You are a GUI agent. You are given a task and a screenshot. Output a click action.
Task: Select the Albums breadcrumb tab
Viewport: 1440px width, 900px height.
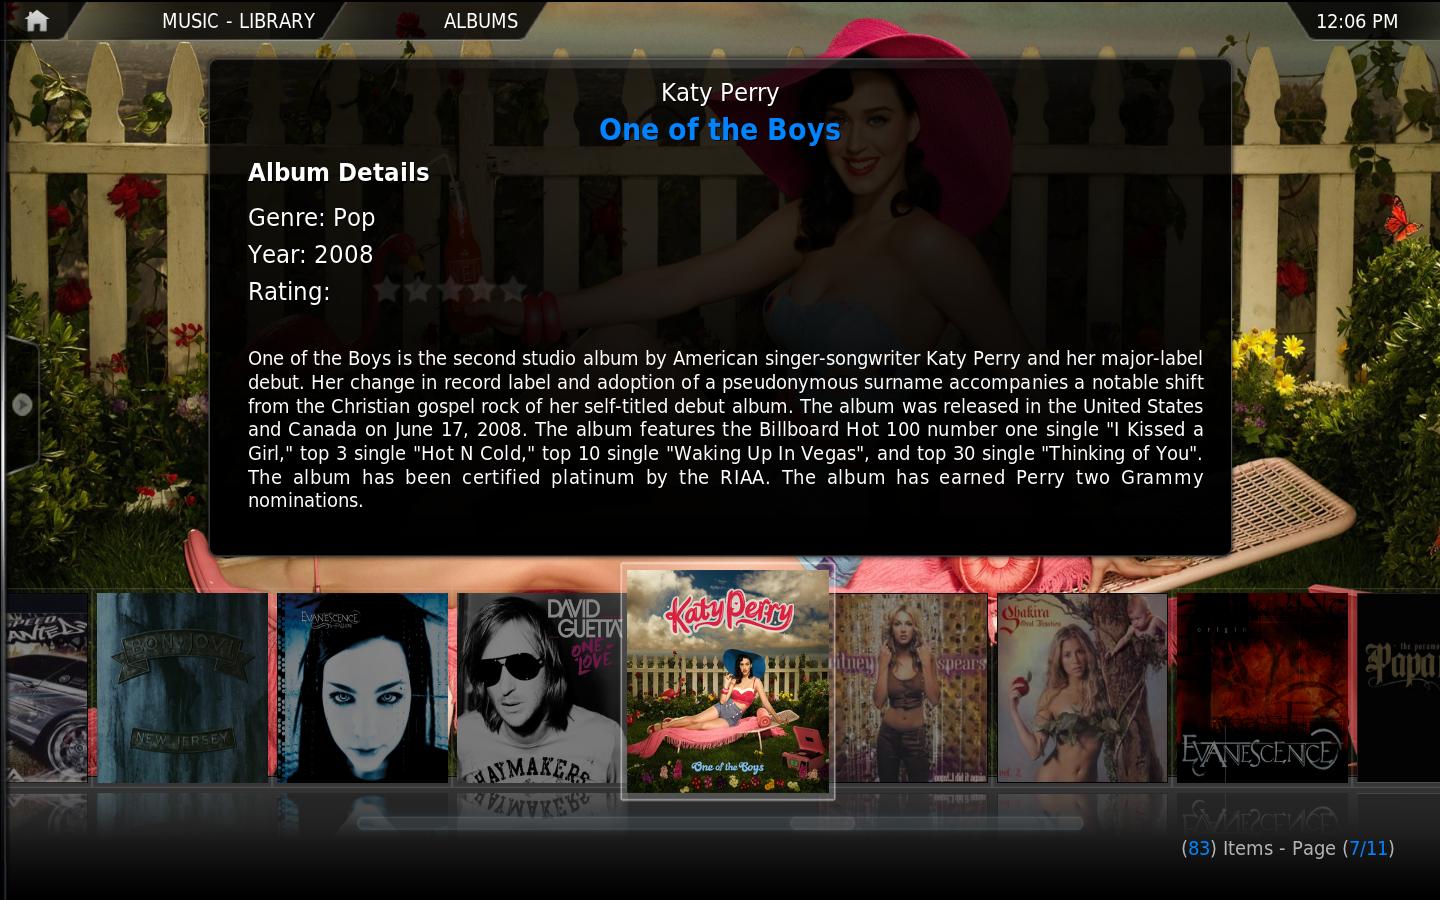pyautogui.click(x=481, y=21)
